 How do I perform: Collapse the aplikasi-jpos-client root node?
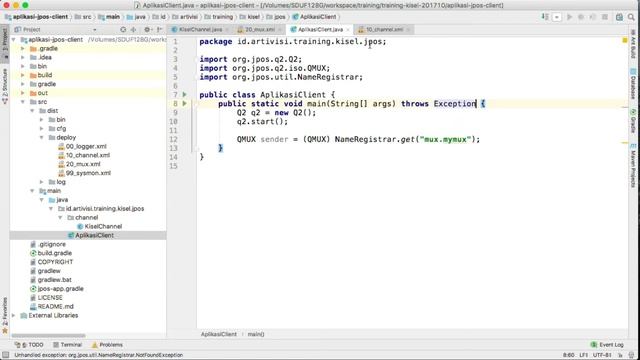(x=13, y=40)
